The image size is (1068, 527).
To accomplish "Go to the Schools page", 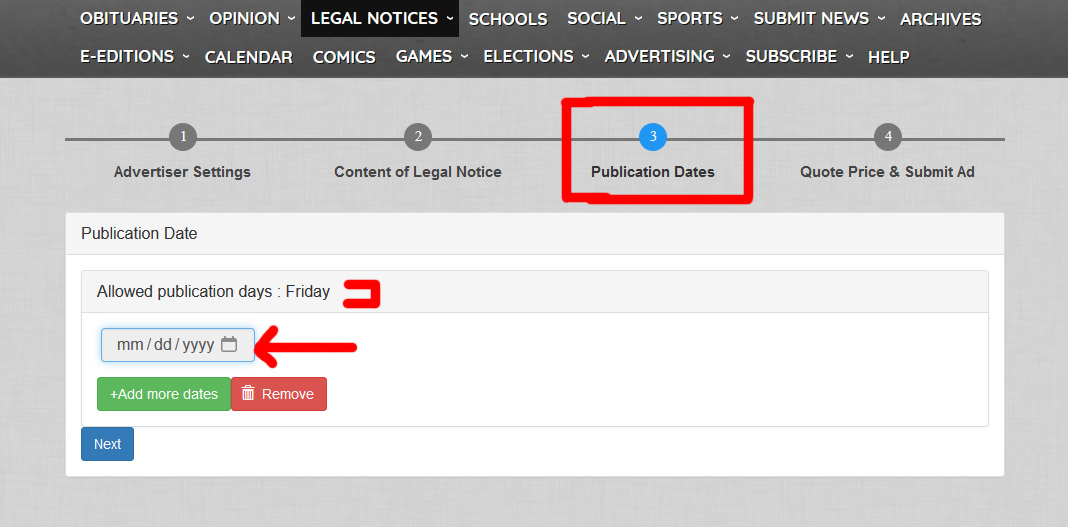I will tap(508, 19).
